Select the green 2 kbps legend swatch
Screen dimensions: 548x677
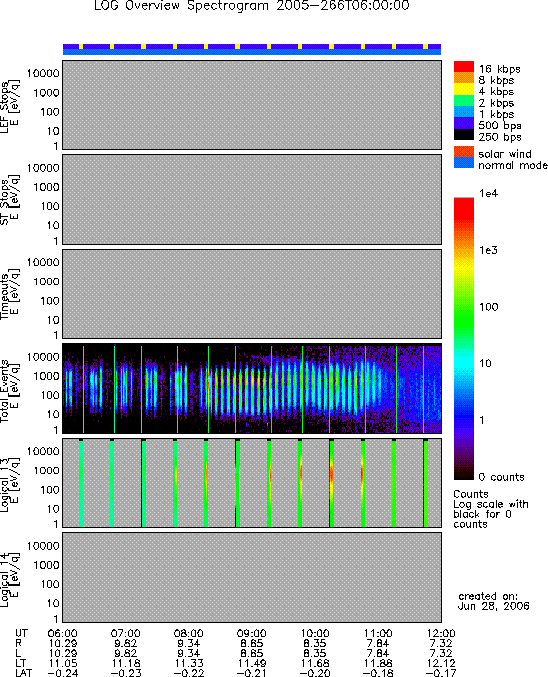pyautogui.click(x=464, y=101)
